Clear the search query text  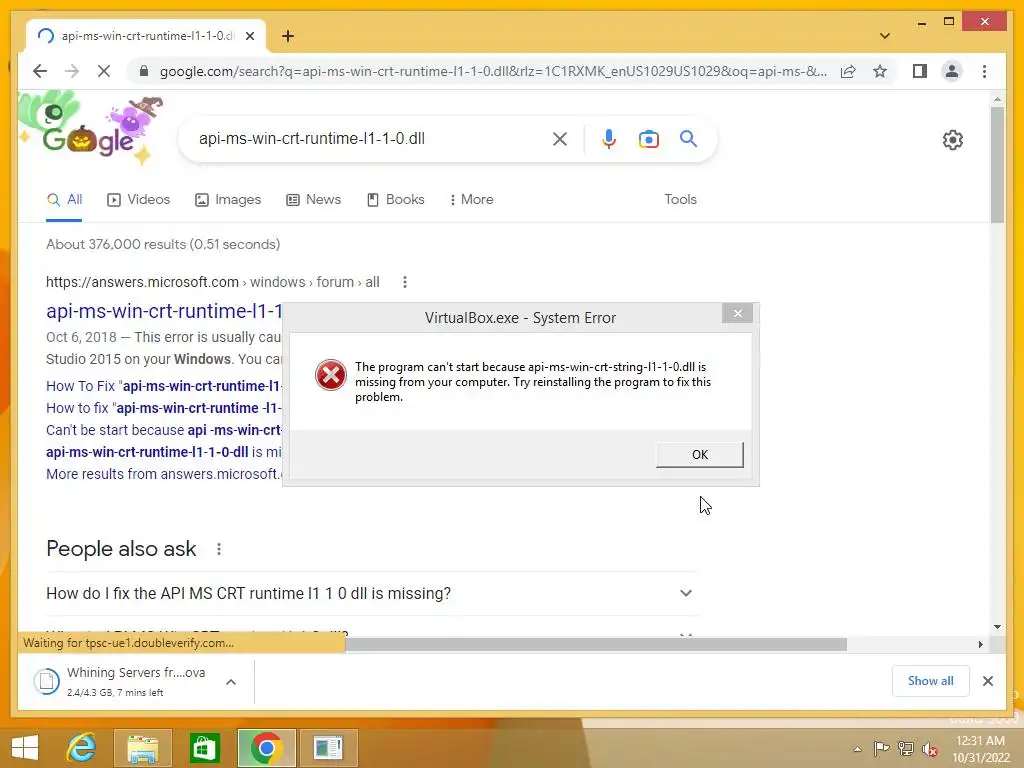560,138
